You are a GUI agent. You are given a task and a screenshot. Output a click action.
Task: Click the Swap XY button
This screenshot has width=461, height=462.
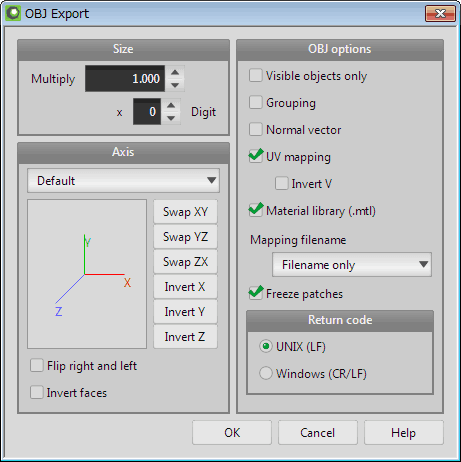click(185, 212)
